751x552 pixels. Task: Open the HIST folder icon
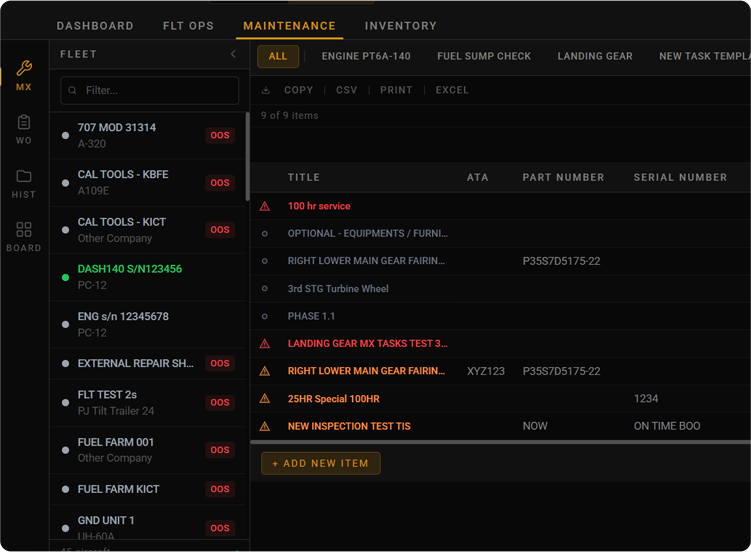tap(24, 176)
